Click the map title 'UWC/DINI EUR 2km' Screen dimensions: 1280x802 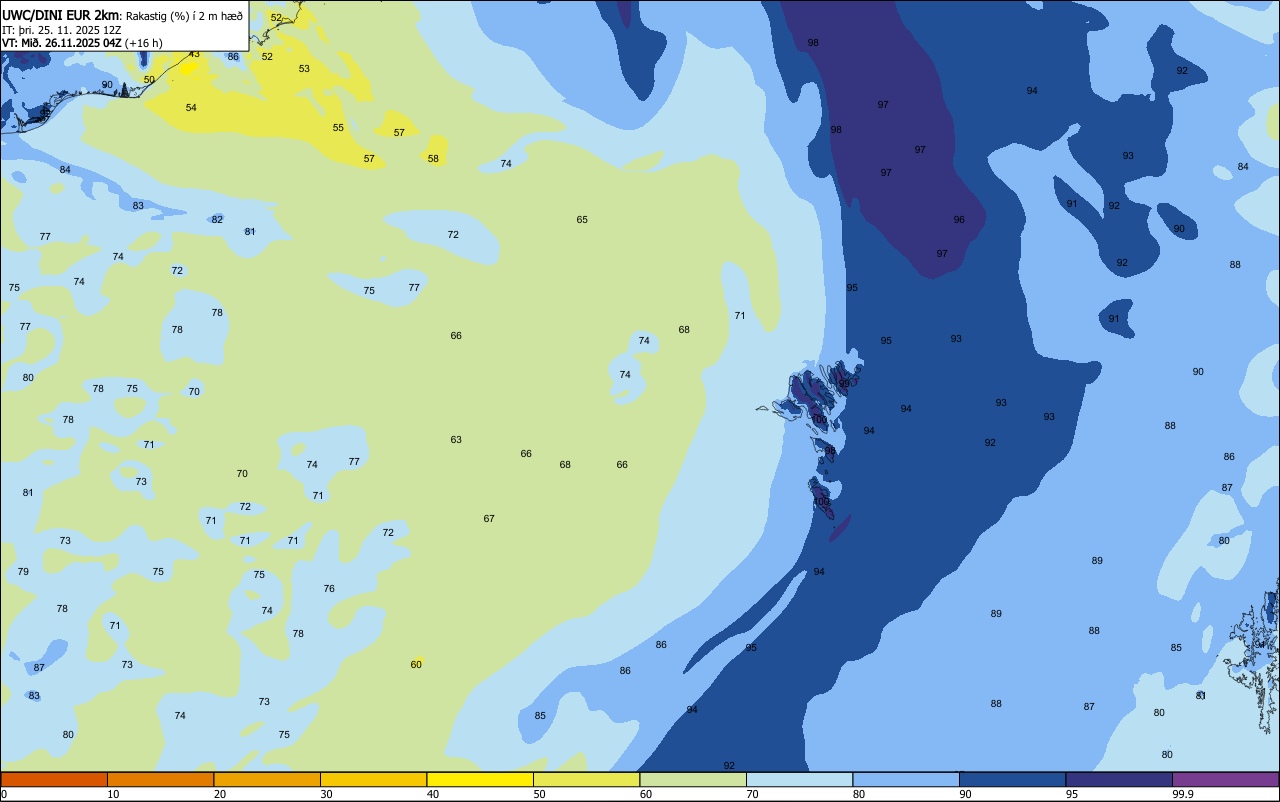tap(60, 15)
